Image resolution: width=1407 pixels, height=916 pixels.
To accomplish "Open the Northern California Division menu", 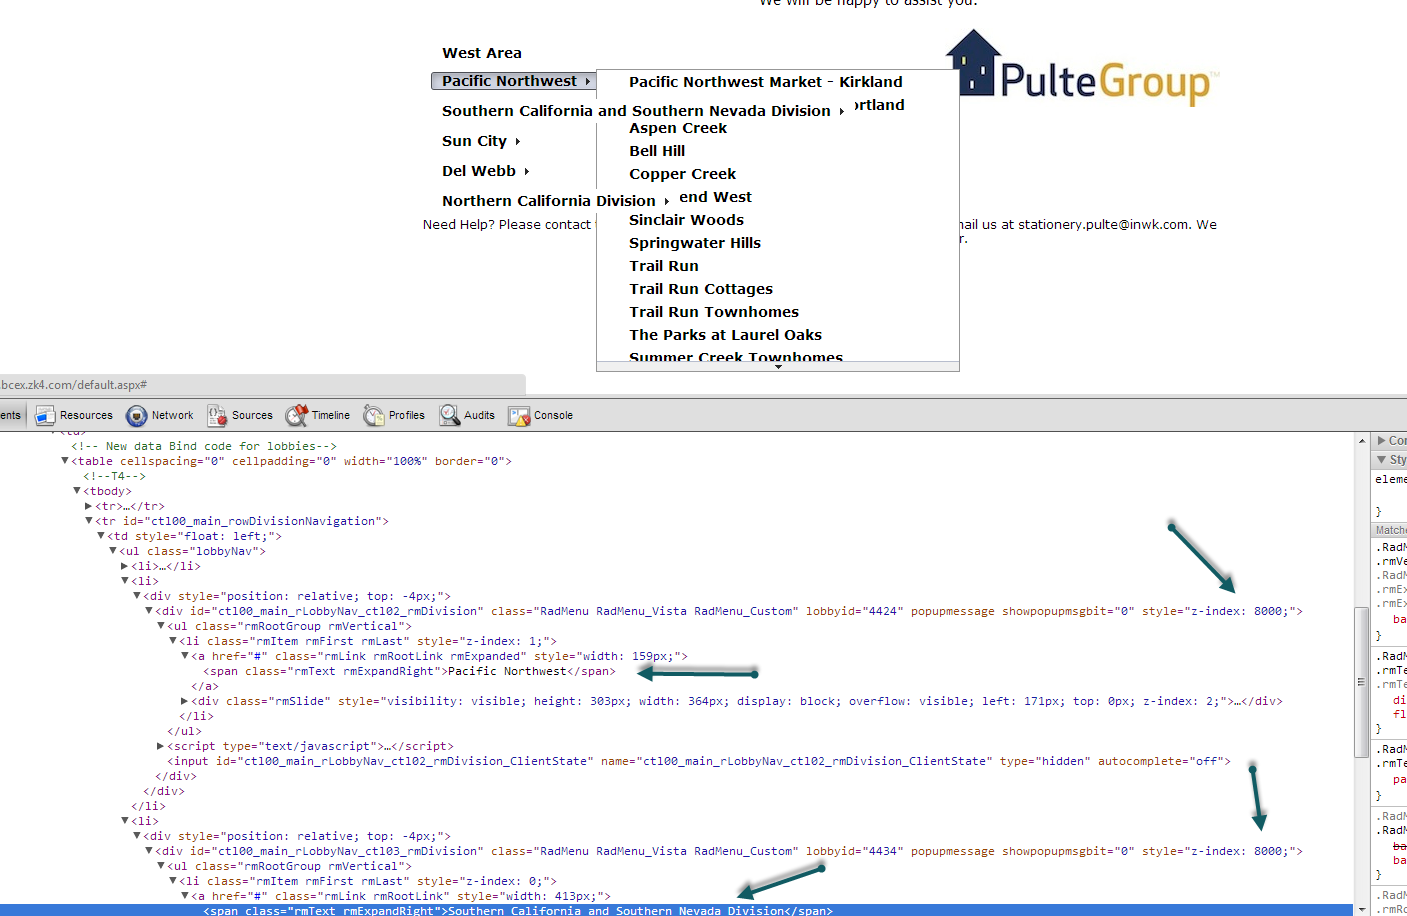I will click(555, 201).
